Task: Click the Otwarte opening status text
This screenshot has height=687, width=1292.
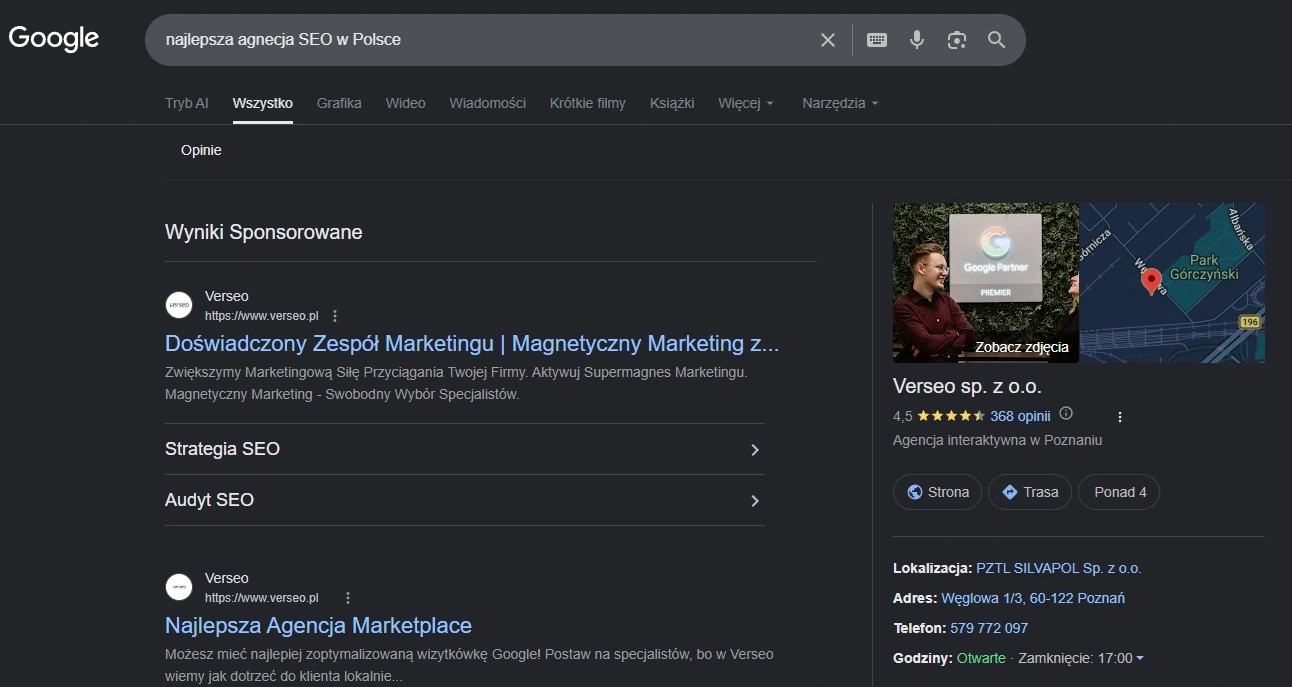Action: (981, 658)
